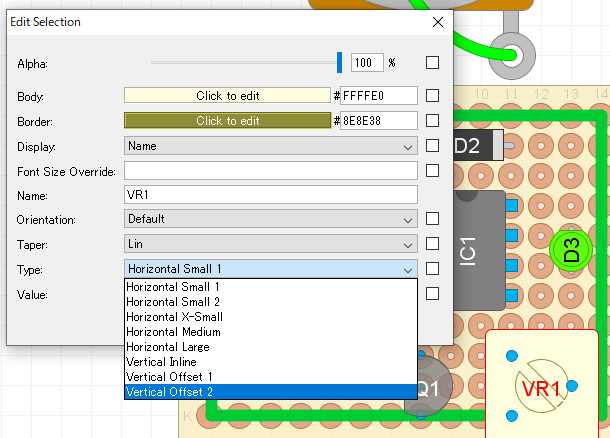Select the green D3 LED component
The width and height of the screenshot is (610, 438).
click(571, 250)
